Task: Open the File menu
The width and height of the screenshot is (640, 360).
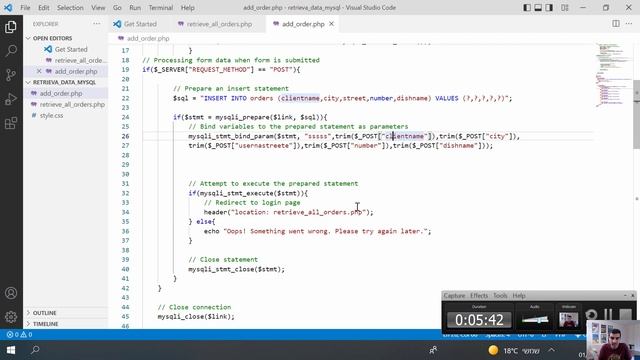Action: tap(25, 7)
